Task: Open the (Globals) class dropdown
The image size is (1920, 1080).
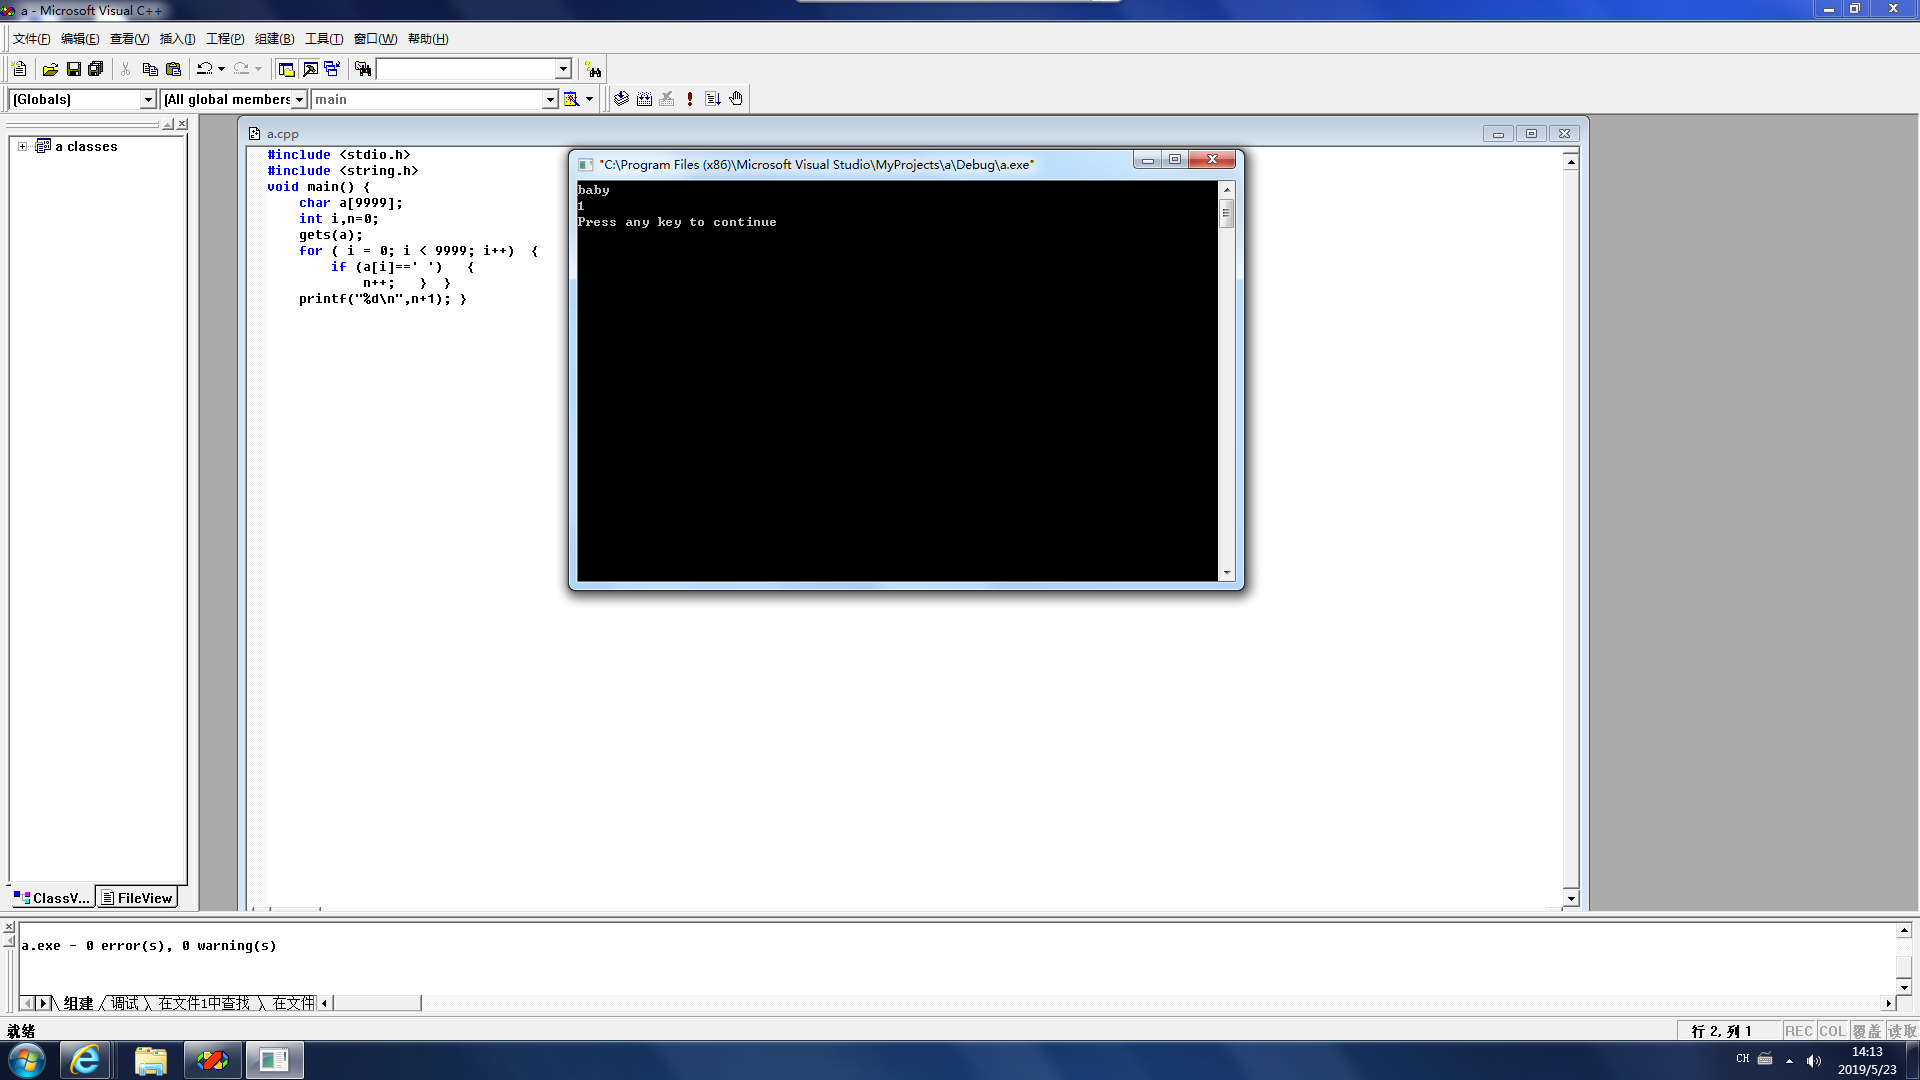Action: coord(148,99)
